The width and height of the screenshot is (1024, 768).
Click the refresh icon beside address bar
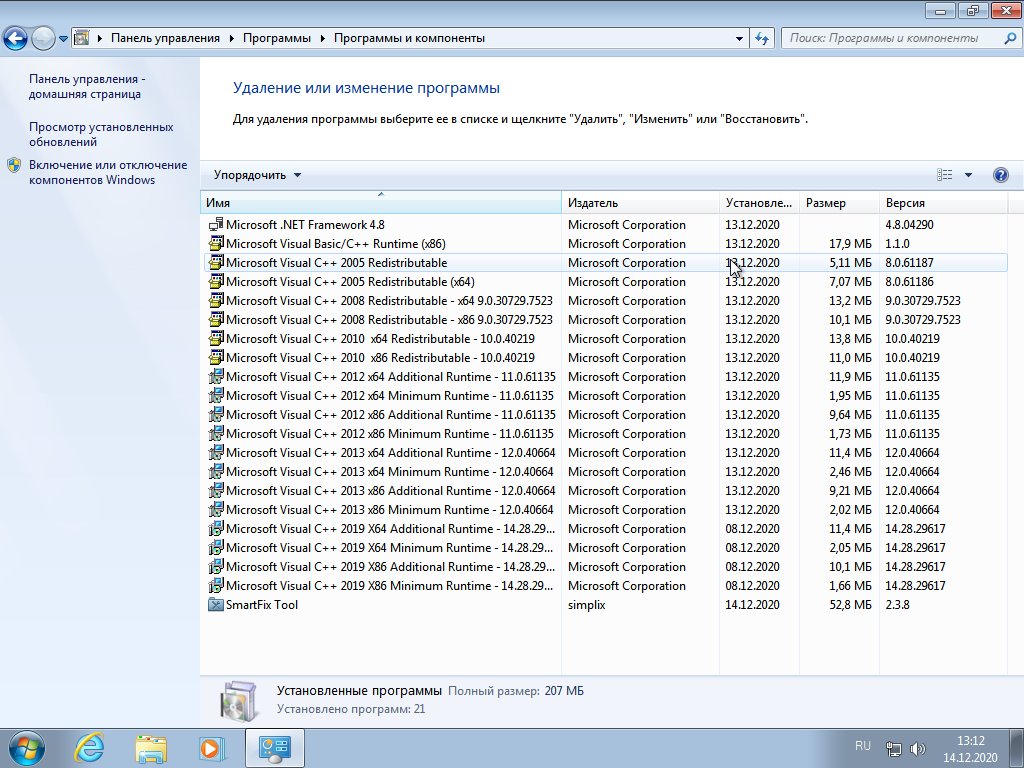[762, 38]
